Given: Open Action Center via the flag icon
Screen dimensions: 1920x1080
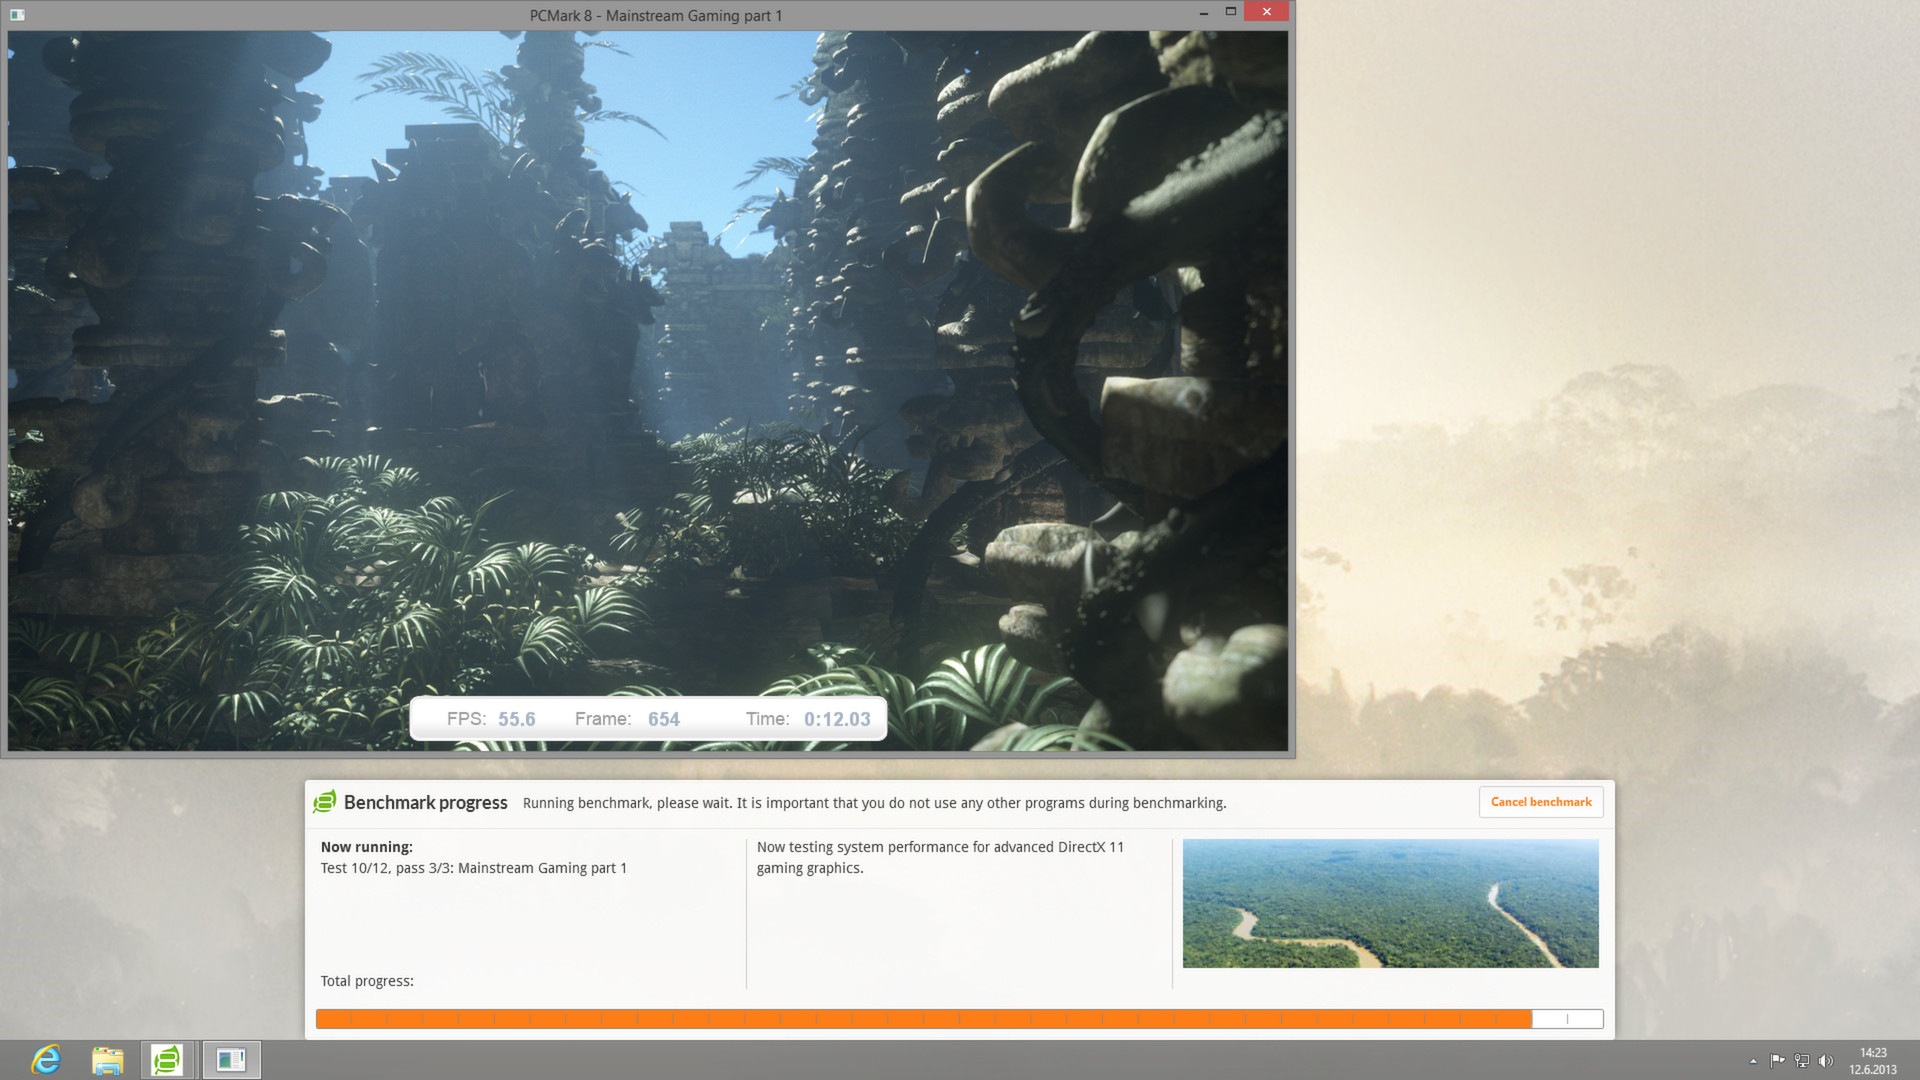Looking at the screenshot, I should [x=1777, y=1061].
